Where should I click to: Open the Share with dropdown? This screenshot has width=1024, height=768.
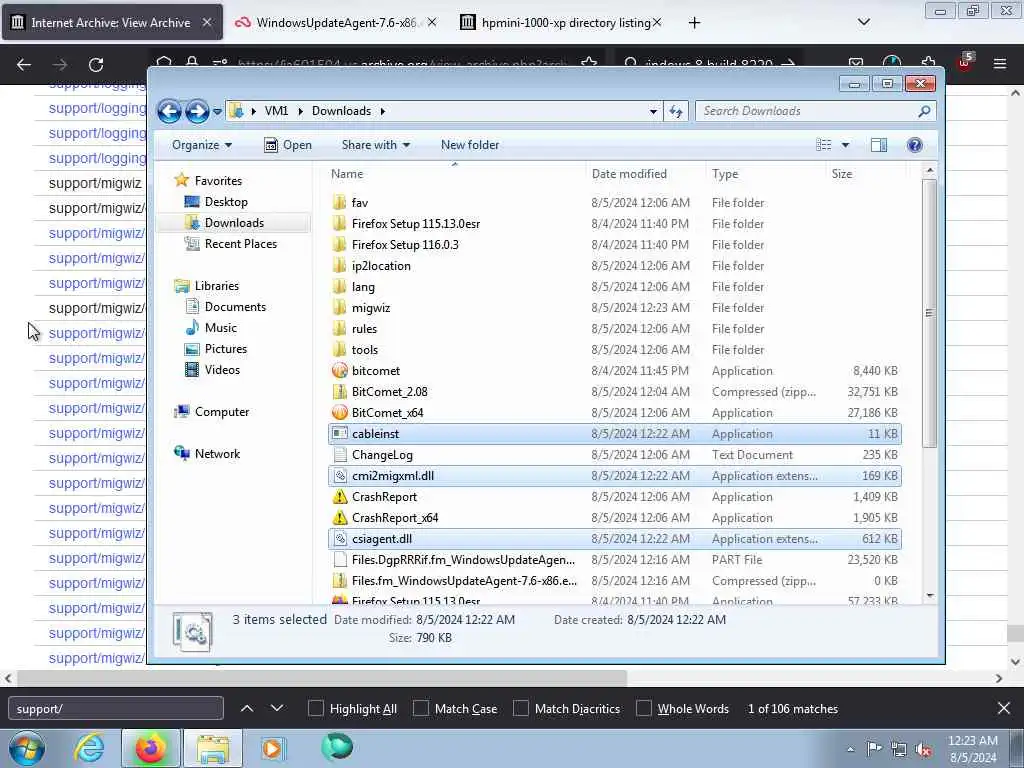click(376, 145)
